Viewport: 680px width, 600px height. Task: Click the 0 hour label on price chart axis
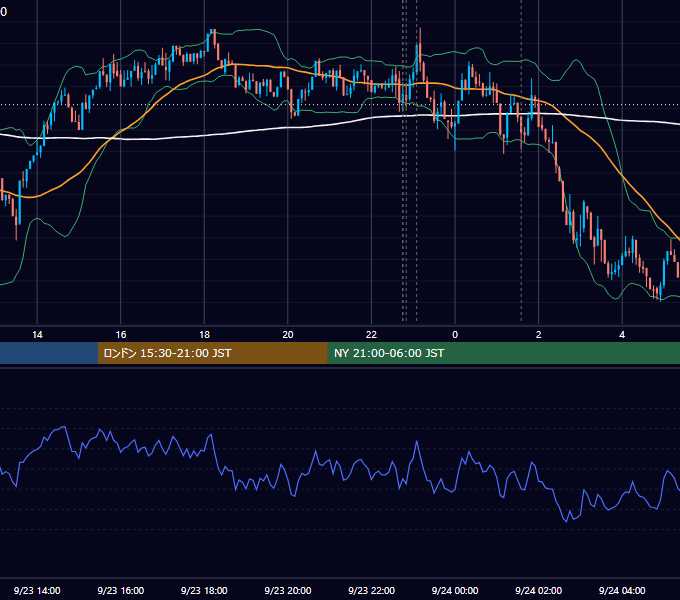point(455,334)
